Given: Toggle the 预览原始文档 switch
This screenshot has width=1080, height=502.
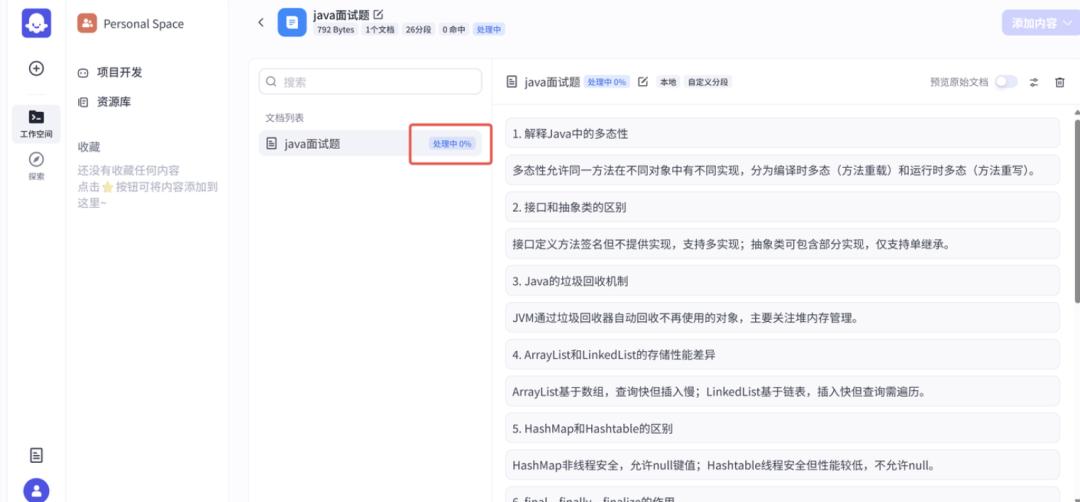Looking at the screenshot, I should tap(1006, 82).
